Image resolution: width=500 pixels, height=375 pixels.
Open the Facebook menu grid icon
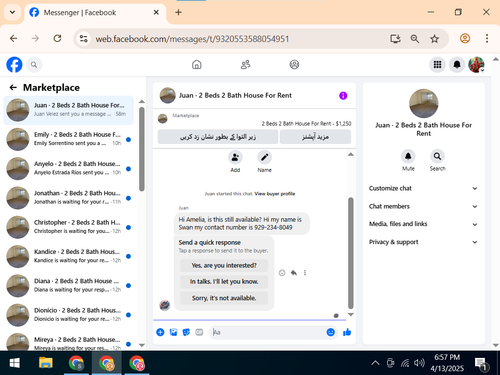tap(437, 64)
